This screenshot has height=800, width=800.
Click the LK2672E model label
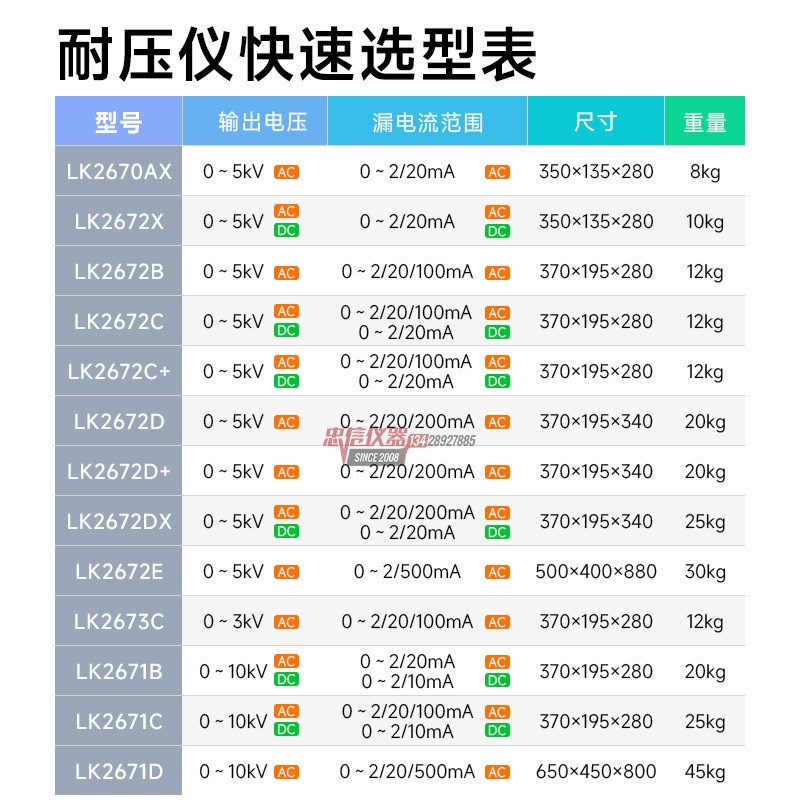click(x=119, y=570)
